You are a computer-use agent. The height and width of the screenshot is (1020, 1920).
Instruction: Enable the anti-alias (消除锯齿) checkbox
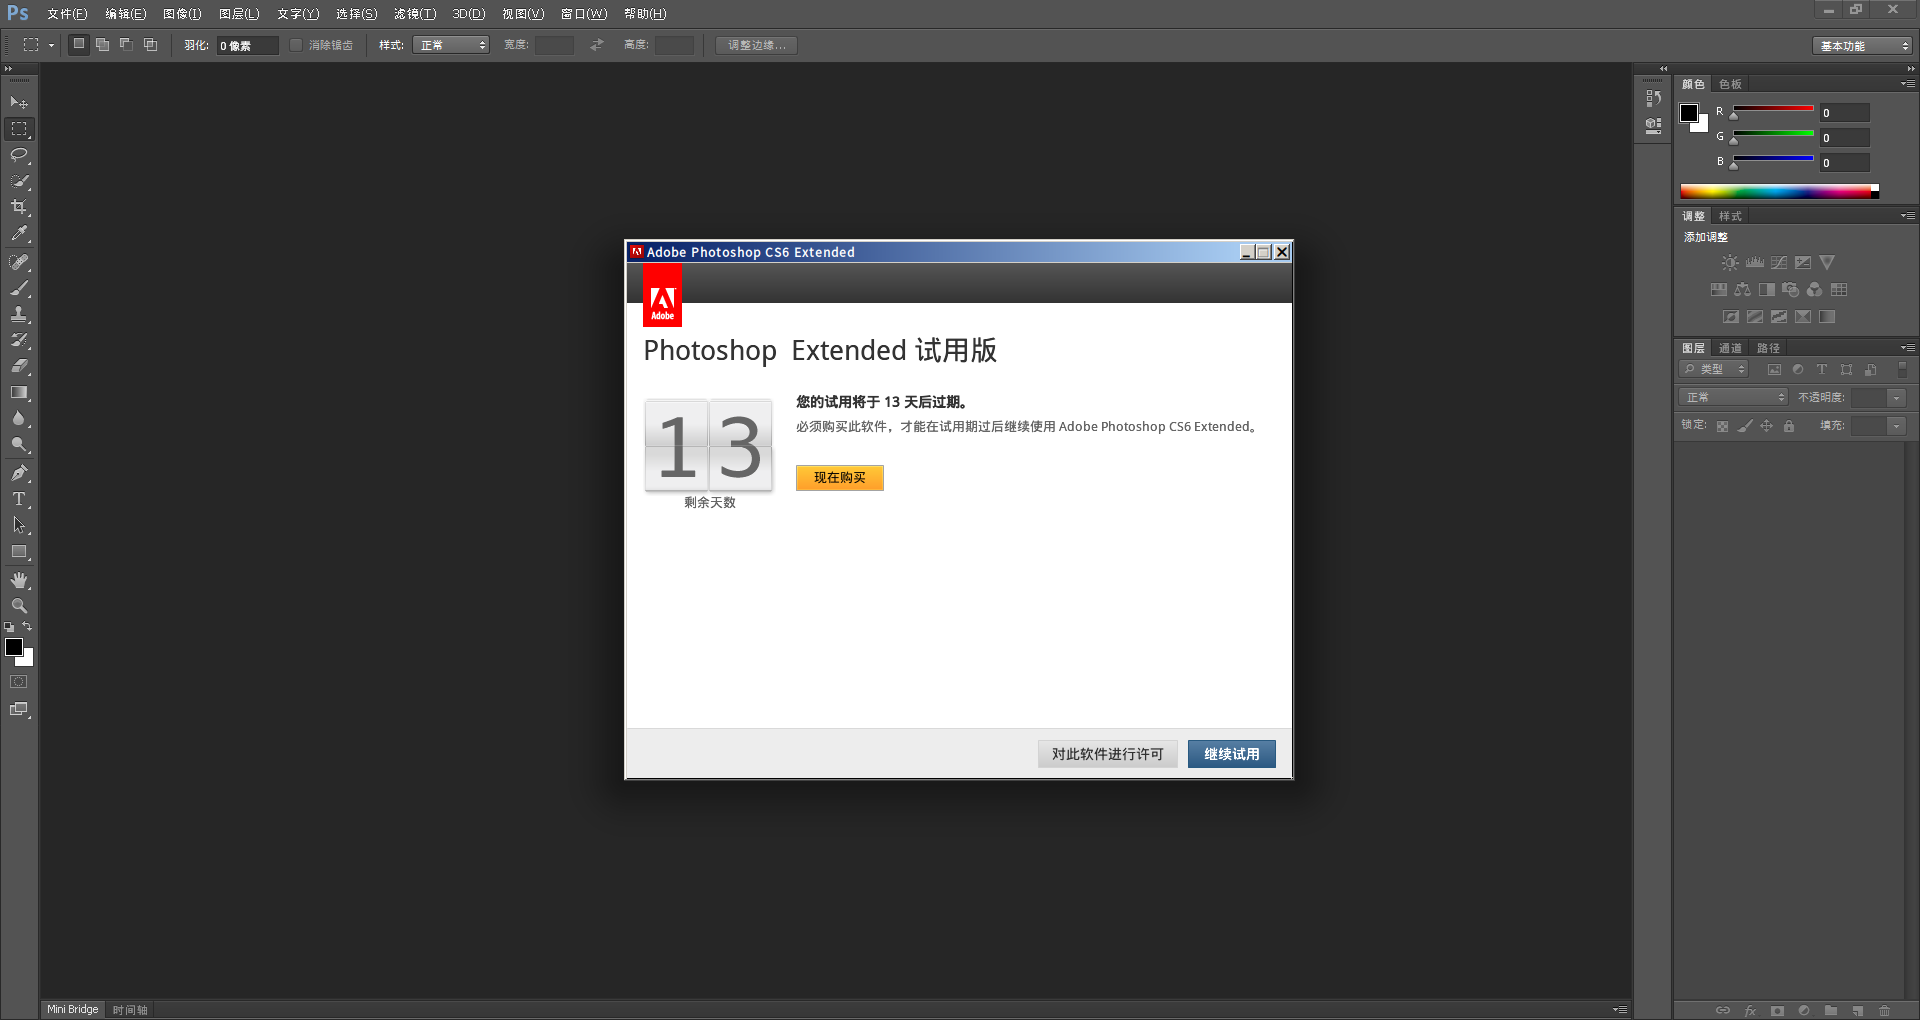(296, 45)
